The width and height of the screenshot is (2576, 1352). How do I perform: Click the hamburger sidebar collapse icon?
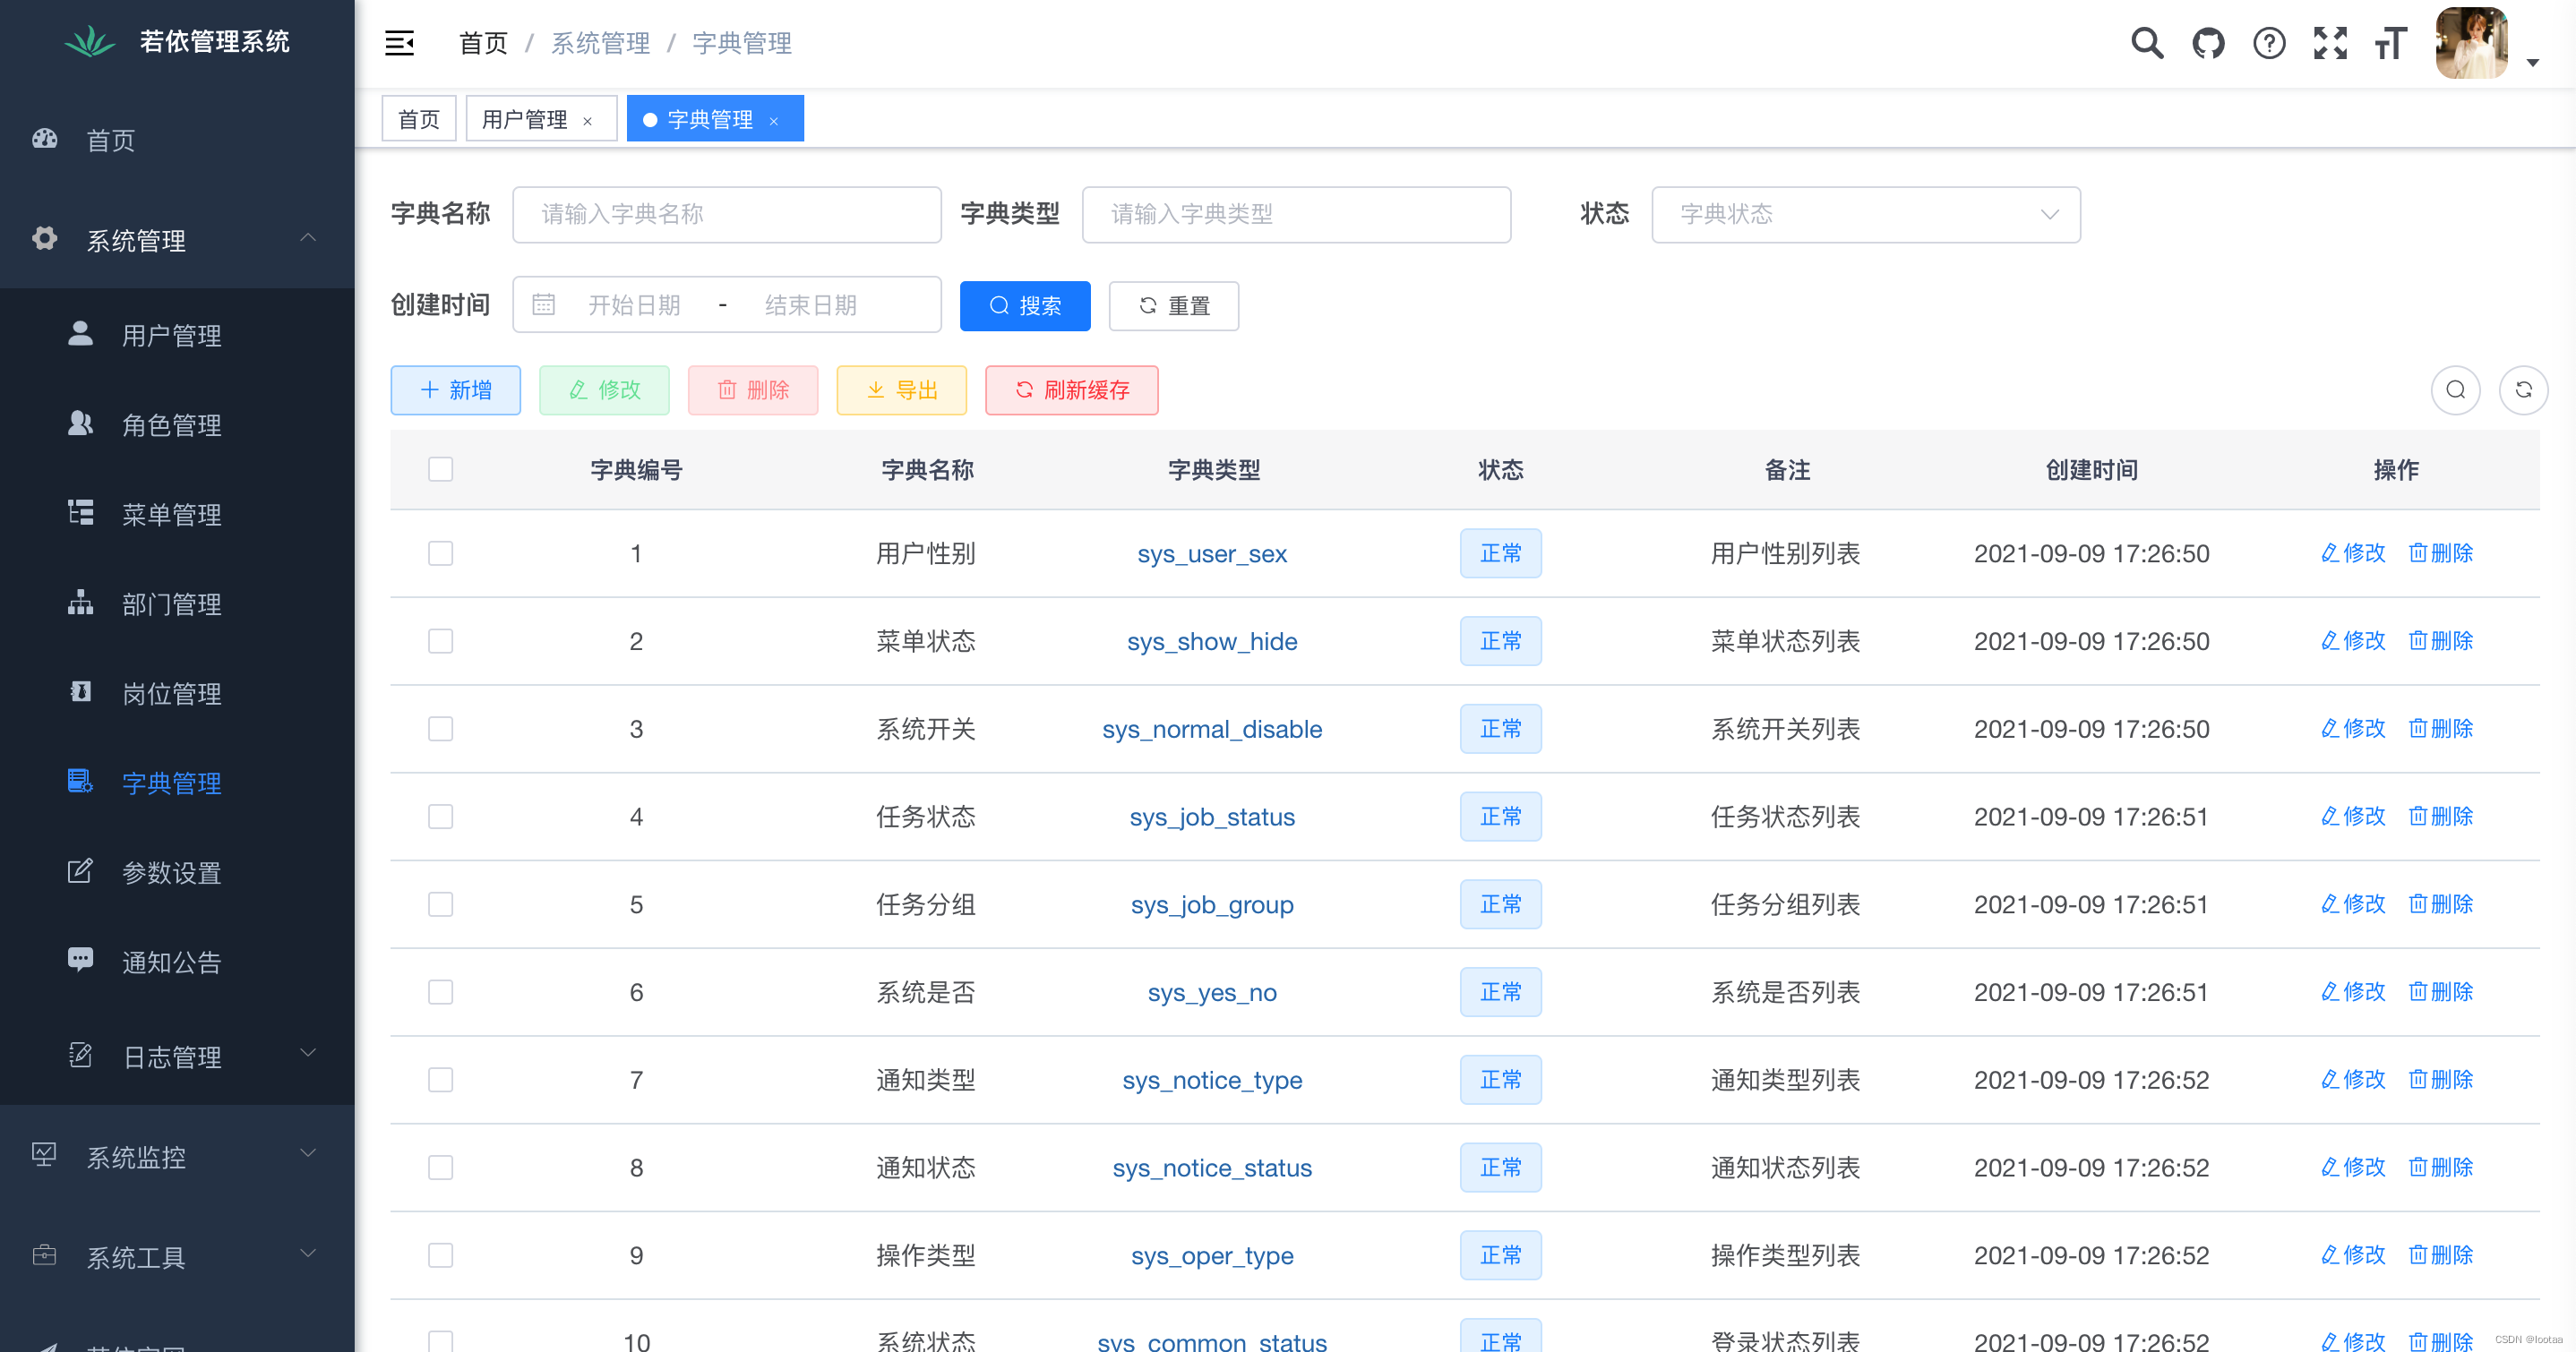coord(399,43)
